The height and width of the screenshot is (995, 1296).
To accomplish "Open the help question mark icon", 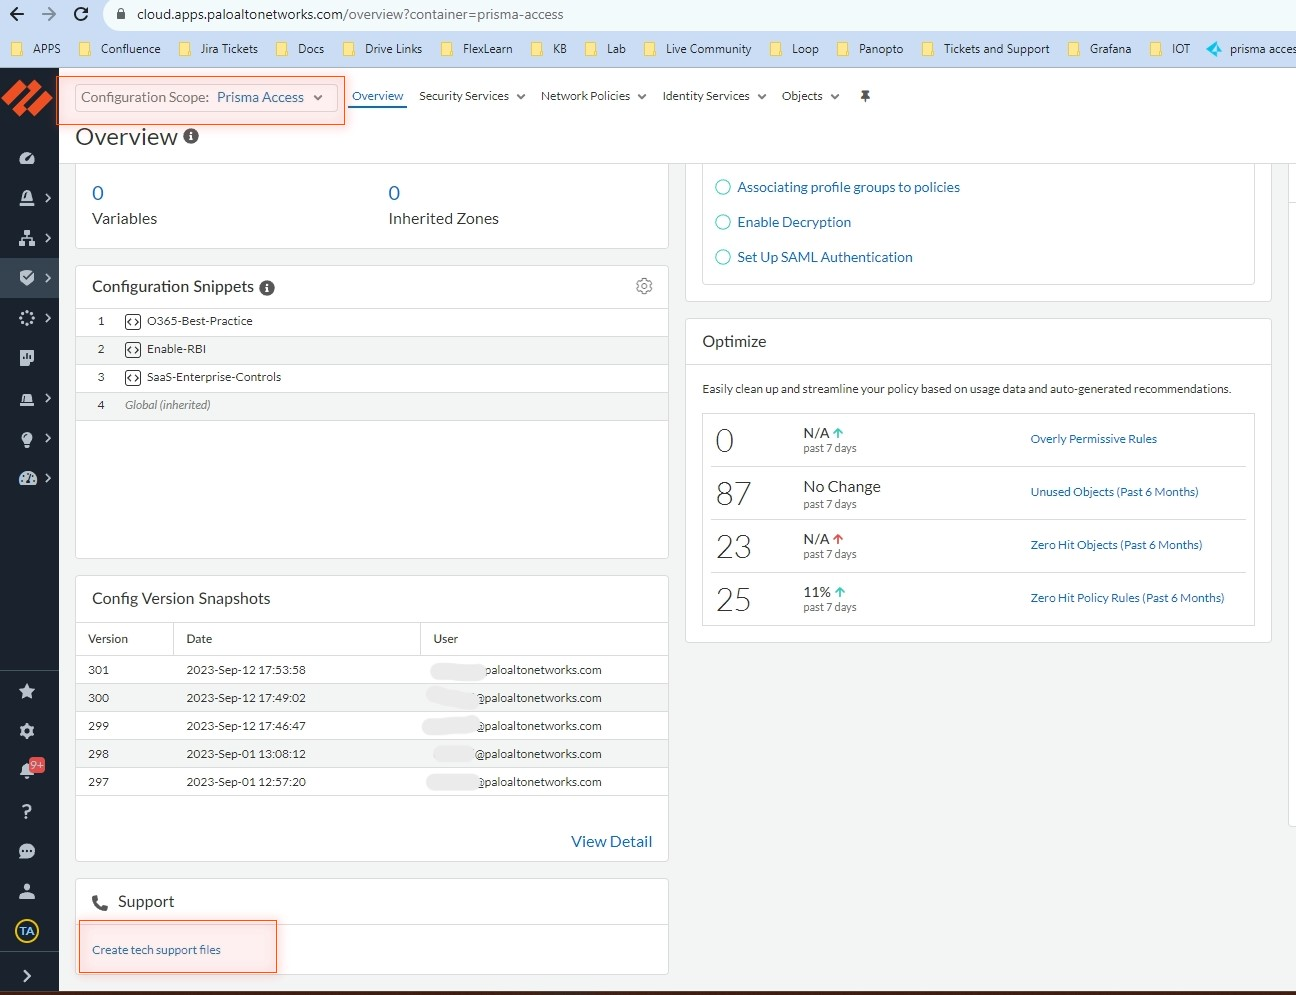I will [27, 811].
